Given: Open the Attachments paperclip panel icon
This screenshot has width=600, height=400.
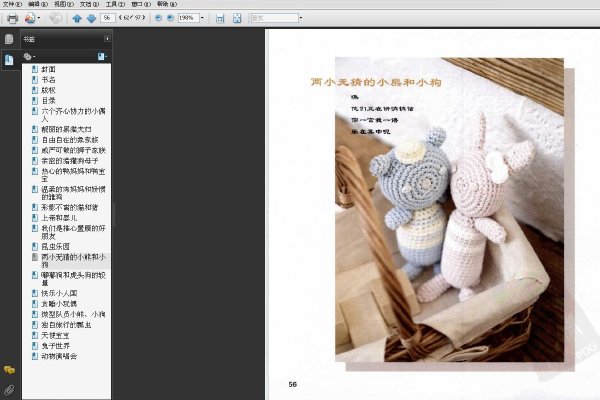Looking at the screenshot, I should (9, 390).
